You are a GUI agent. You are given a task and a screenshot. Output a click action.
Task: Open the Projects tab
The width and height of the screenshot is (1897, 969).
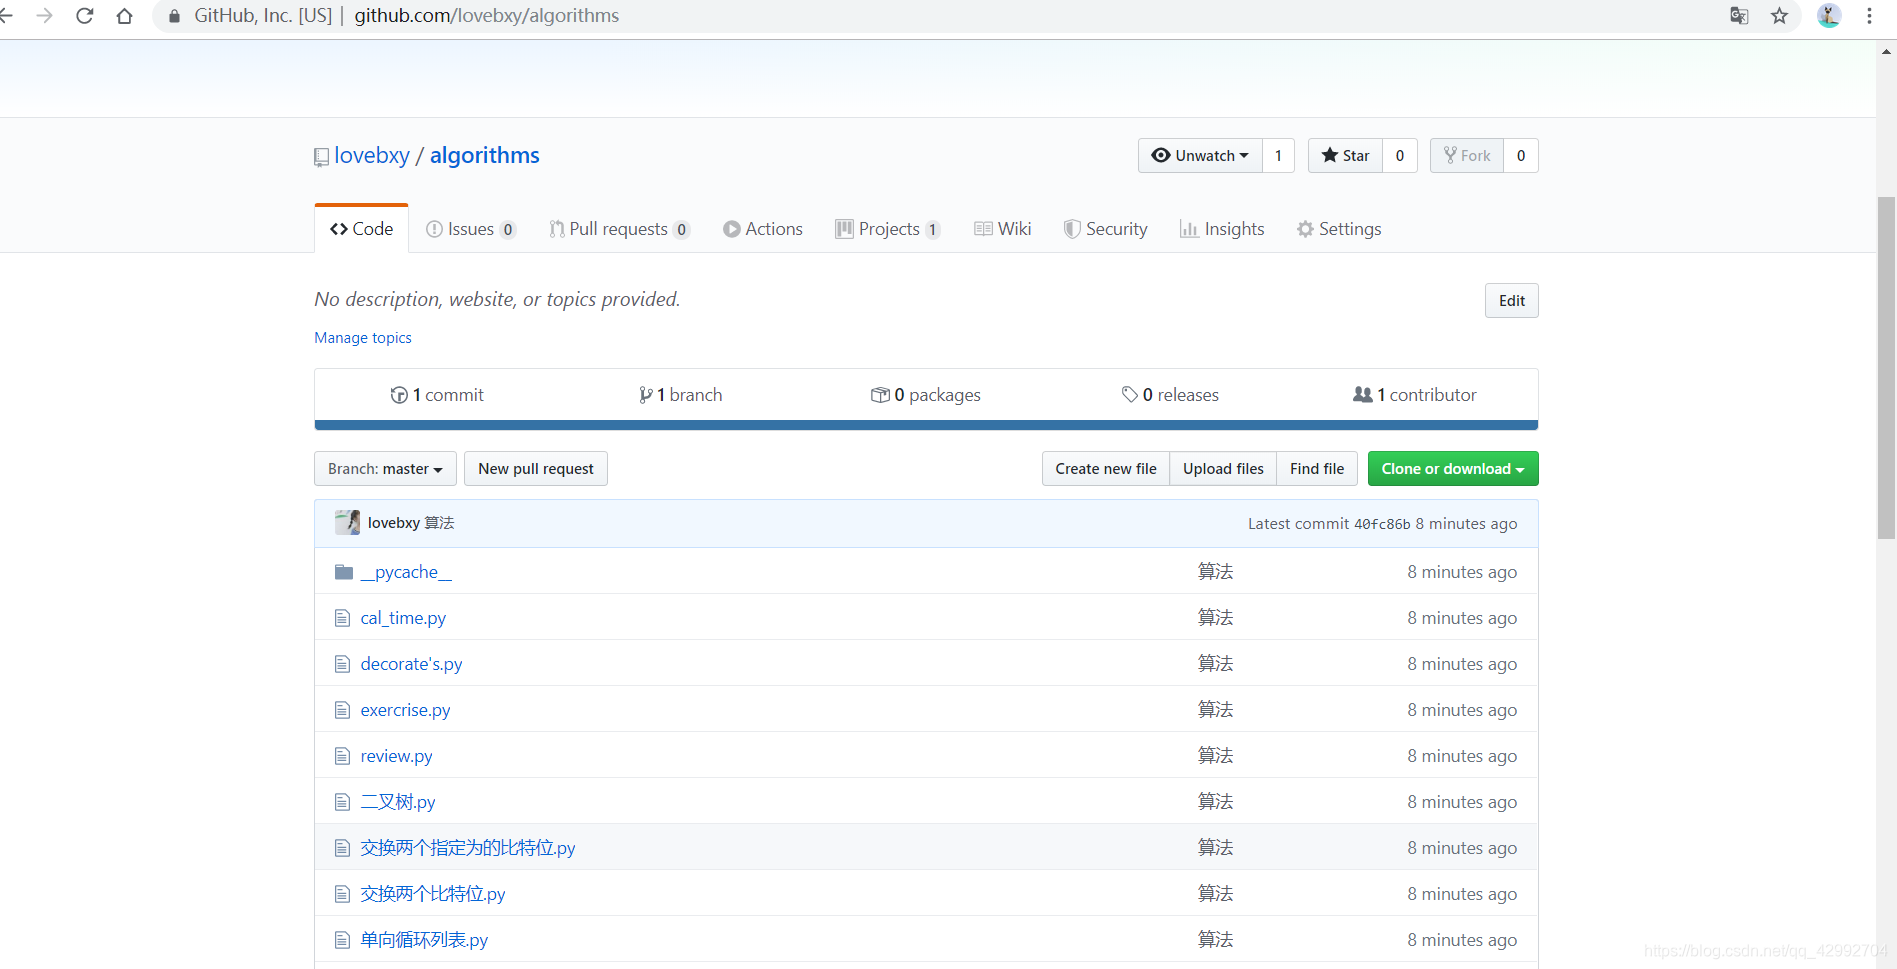click(x=888, y=229)
